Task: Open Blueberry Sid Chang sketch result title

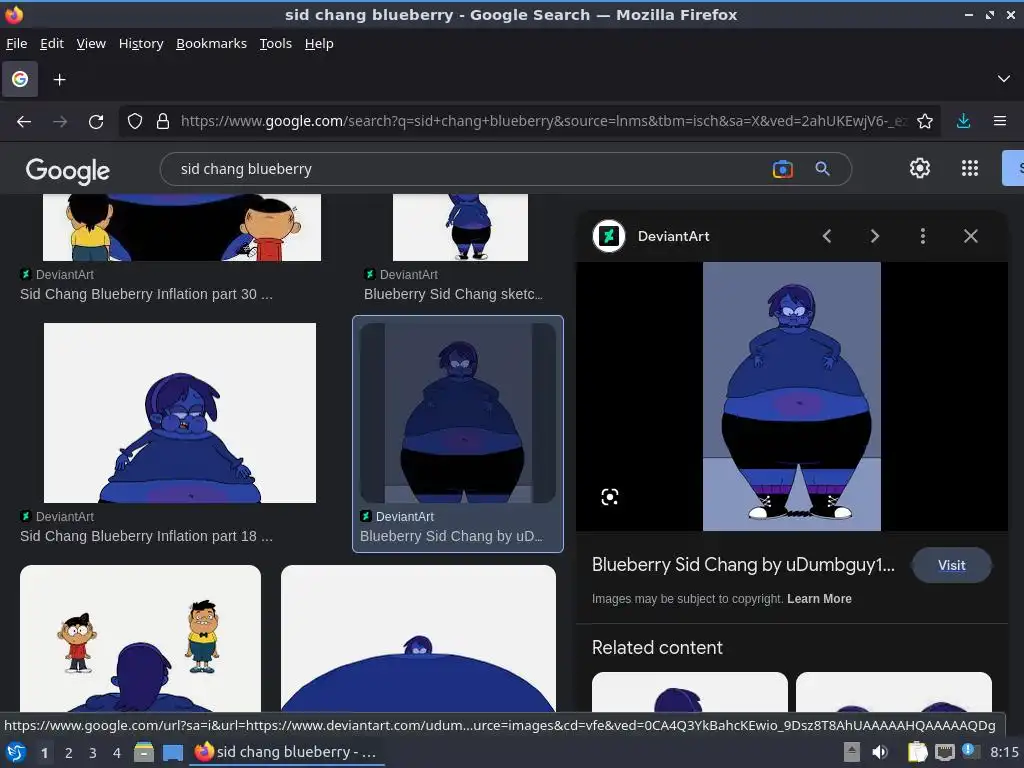Action: coord(453,295)
